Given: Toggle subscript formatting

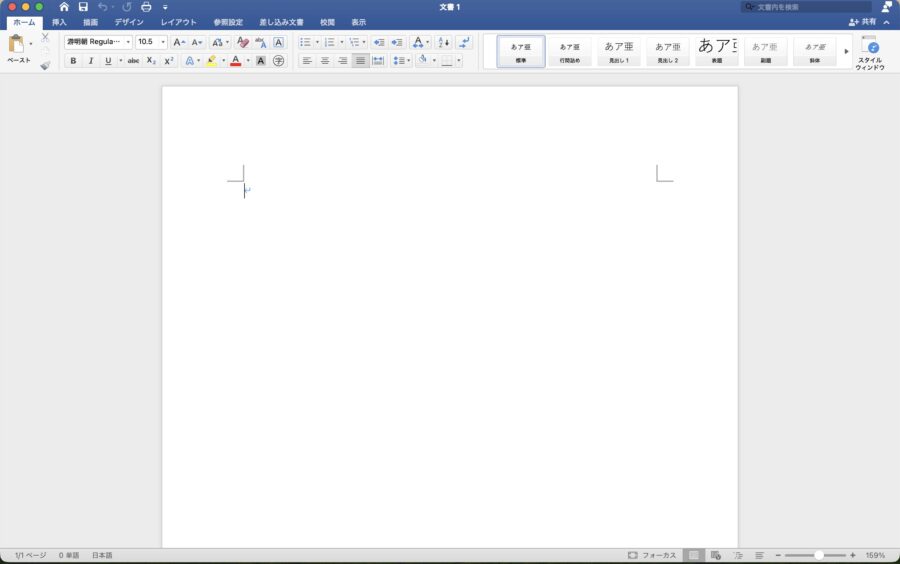Looking at the screenshot, I should (151, 61).
